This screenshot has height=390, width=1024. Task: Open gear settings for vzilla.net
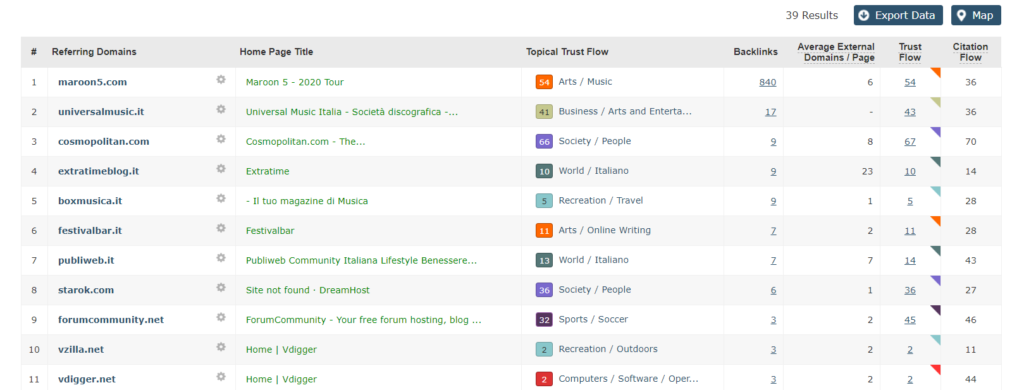coord(221,347)
